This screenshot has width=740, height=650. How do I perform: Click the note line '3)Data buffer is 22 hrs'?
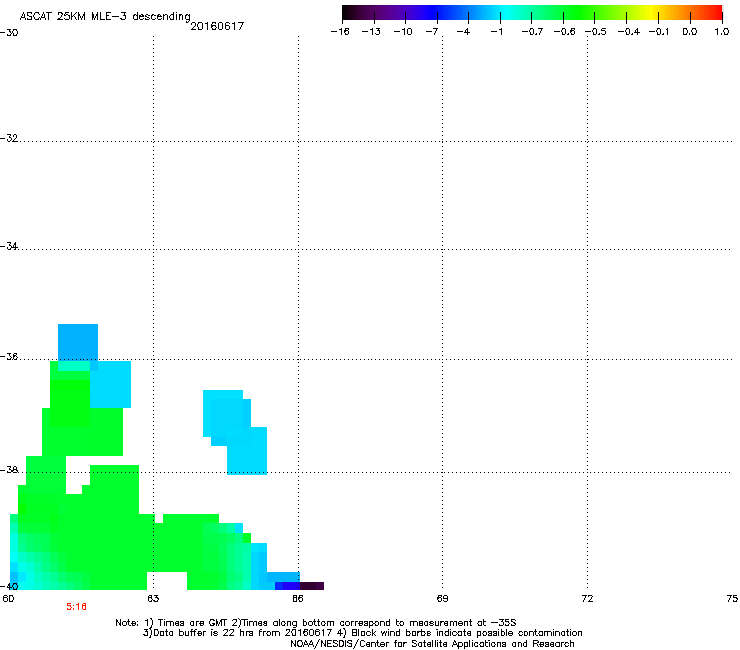click(x=362, y=633)
